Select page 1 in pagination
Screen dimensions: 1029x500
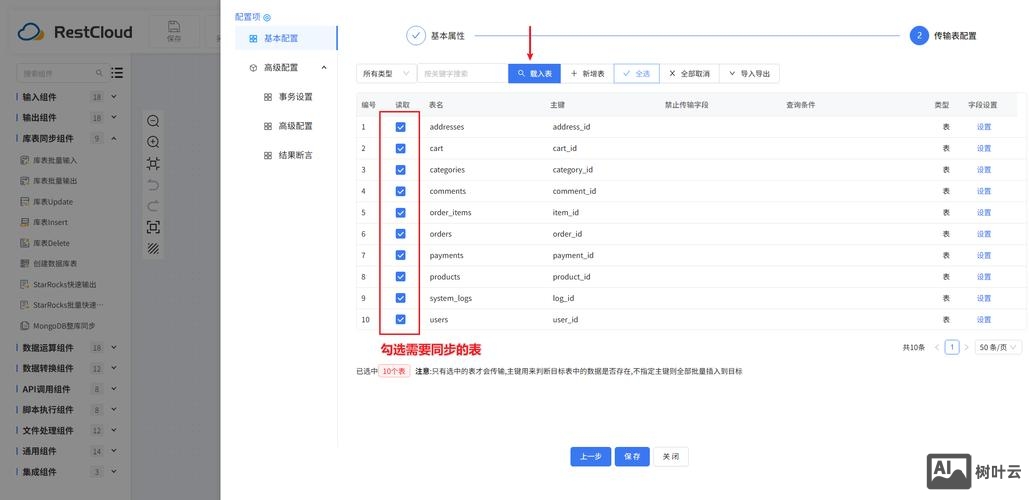coord(952,347)
